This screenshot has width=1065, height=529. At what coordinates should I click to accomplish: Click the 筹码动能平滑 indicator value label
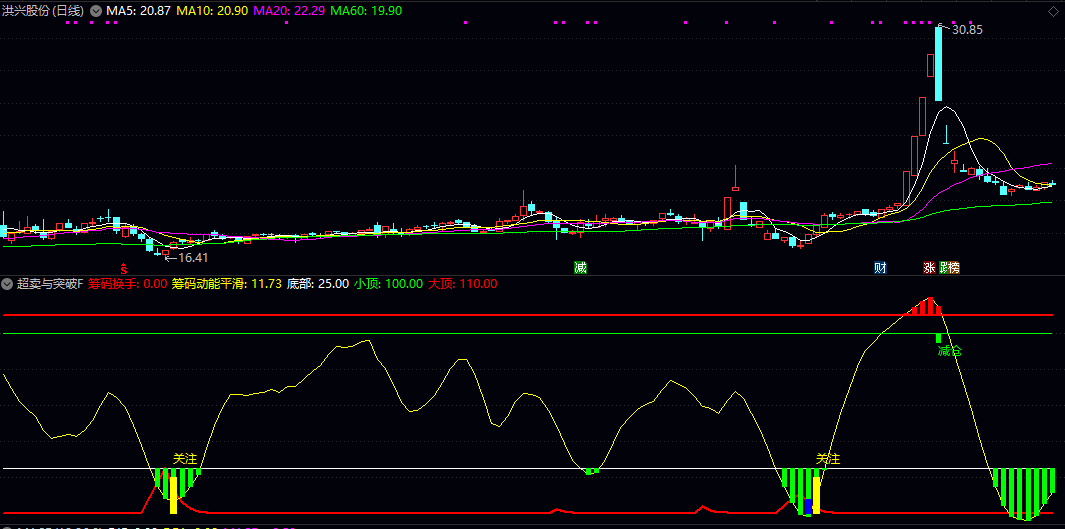point(225,284)
